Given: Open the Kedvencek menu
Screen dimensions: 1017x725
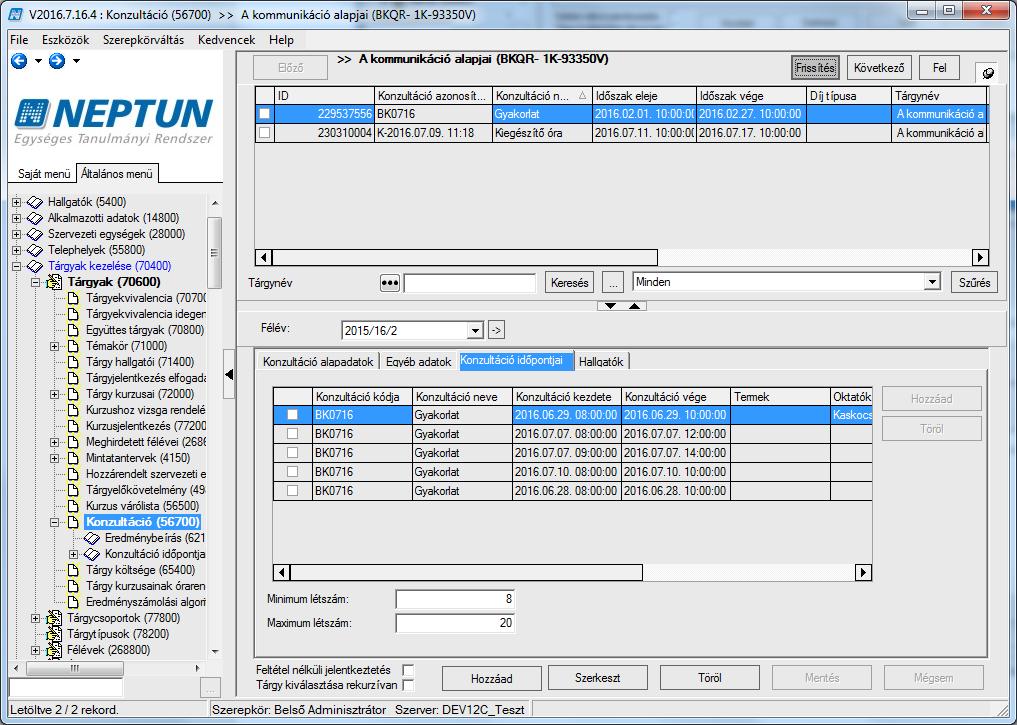Looking at the screenshot, I should point(226,40).
